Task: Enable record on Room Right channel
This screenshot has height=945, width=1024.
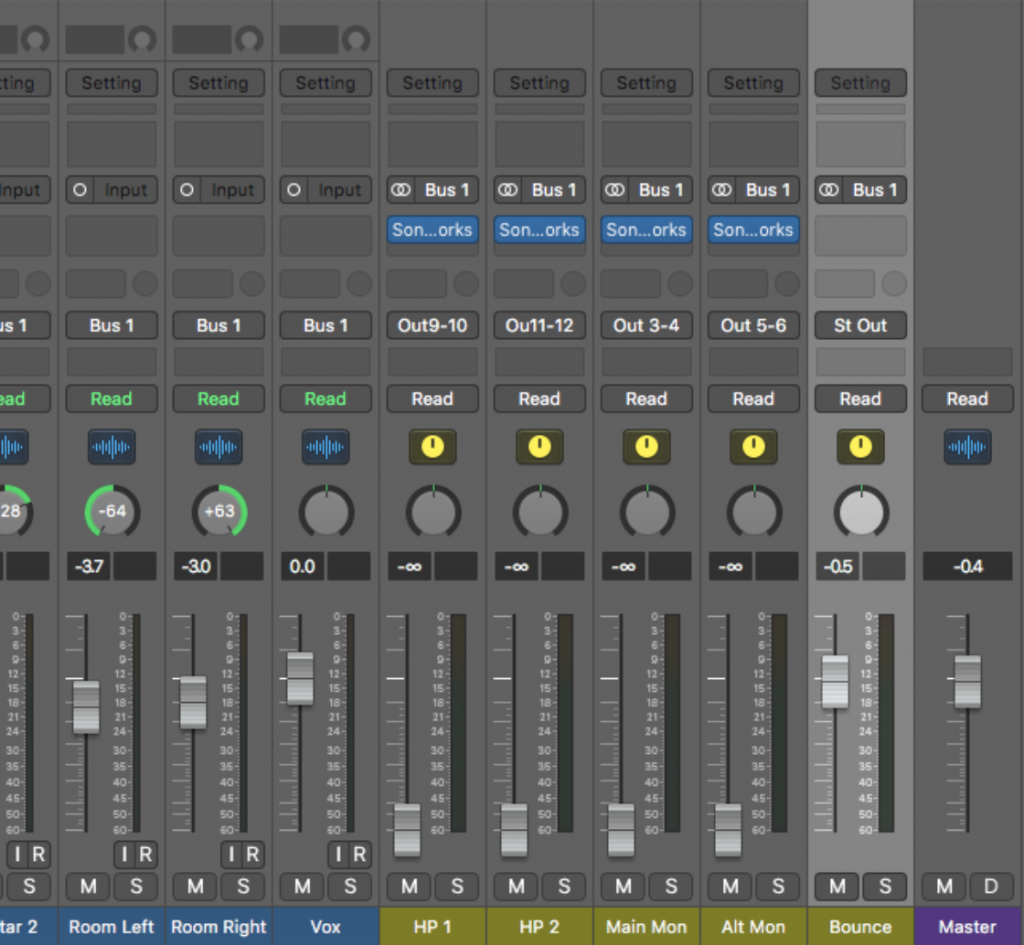Action: point(252,854)
